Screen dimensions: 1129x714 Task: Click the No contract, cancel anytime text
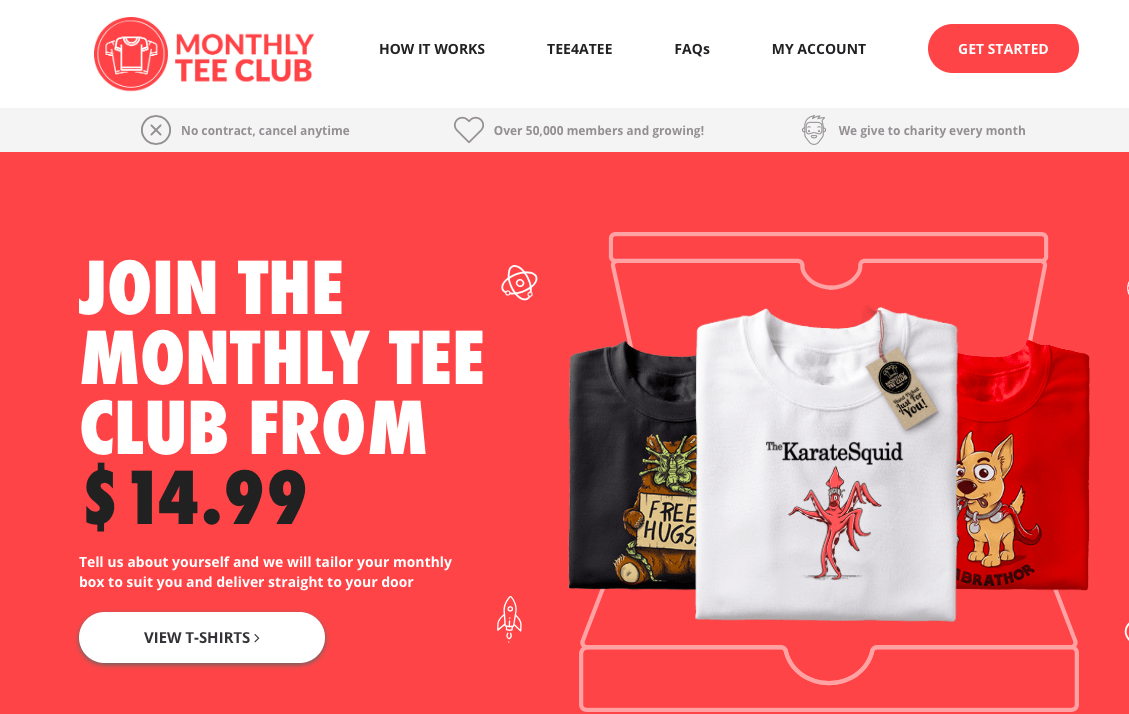point(265,130)
